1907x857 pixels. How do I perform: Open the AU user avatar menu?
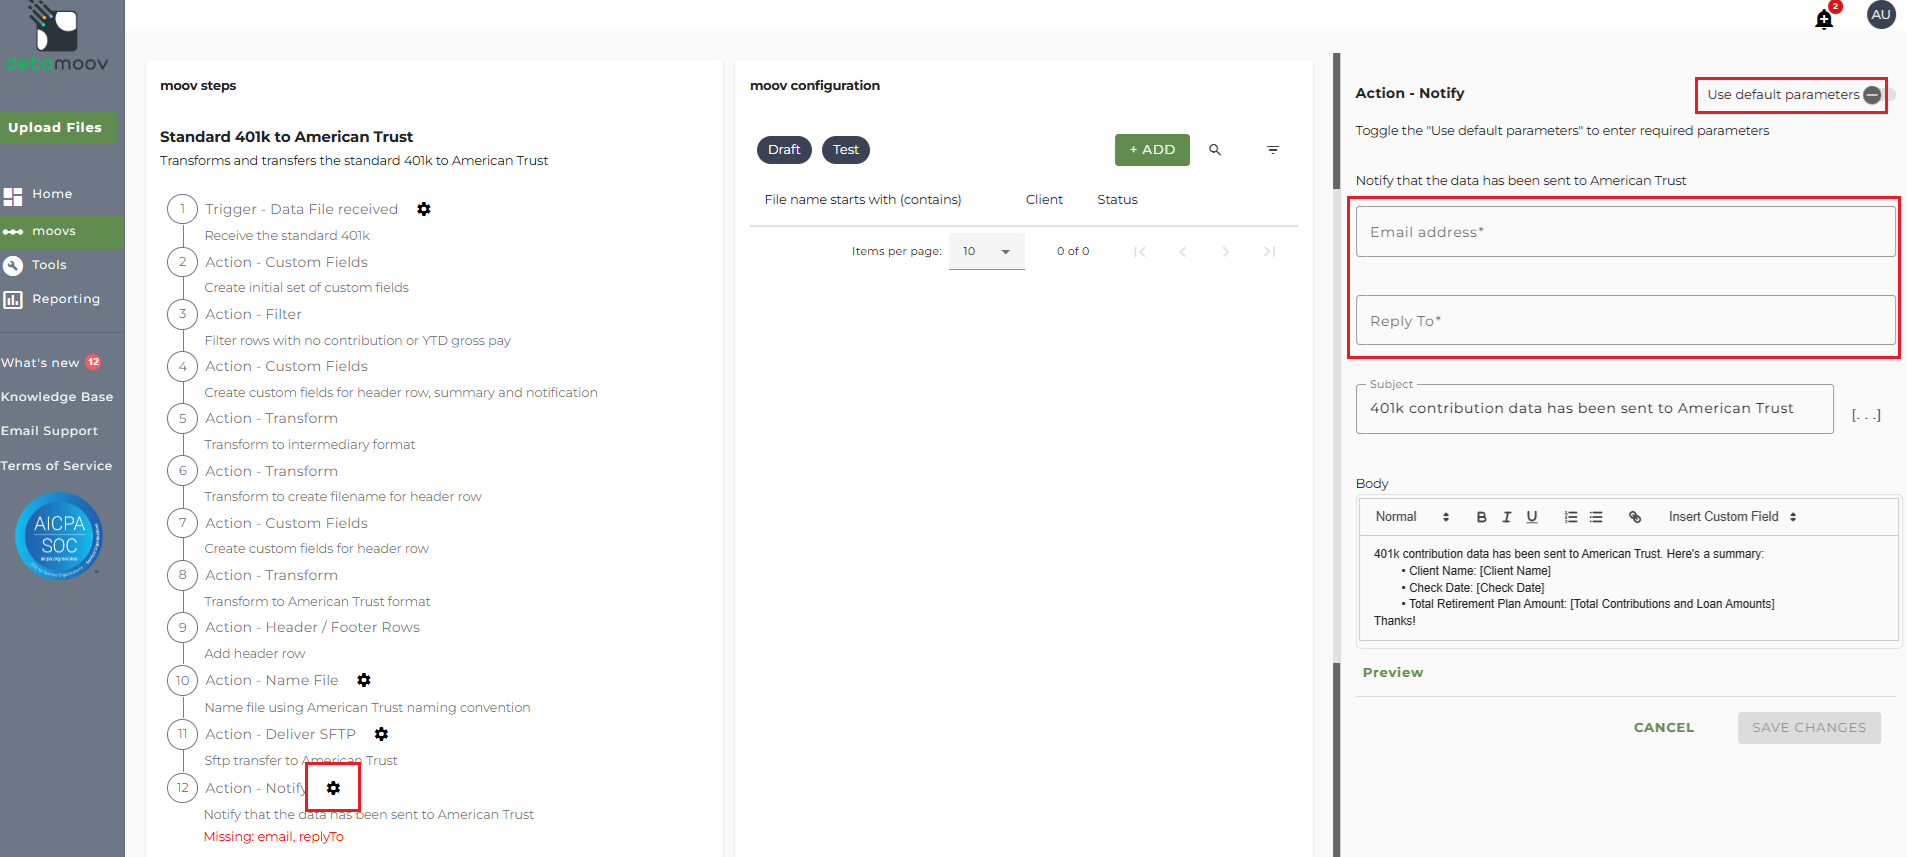click(1881, 15)
